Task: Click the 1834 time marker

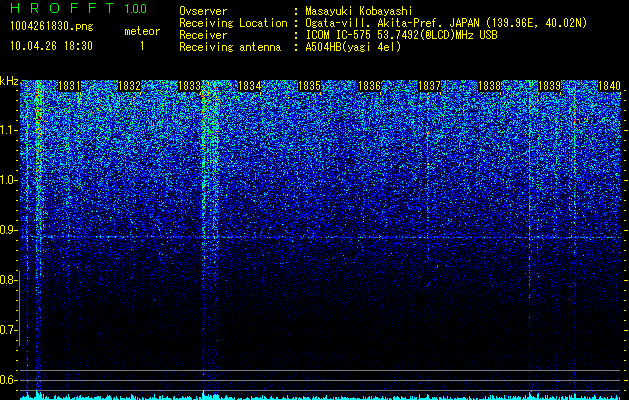Action: (250, 86)
